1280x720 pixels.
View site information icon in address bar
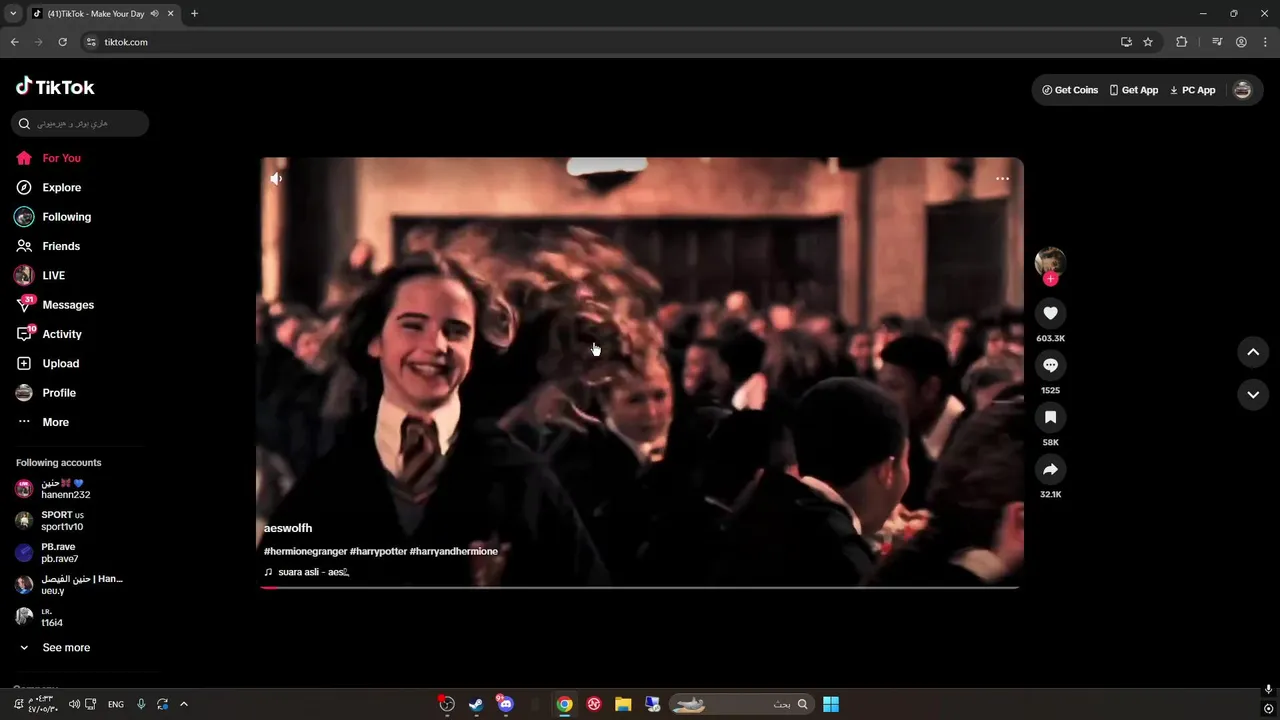pos(91,42)
